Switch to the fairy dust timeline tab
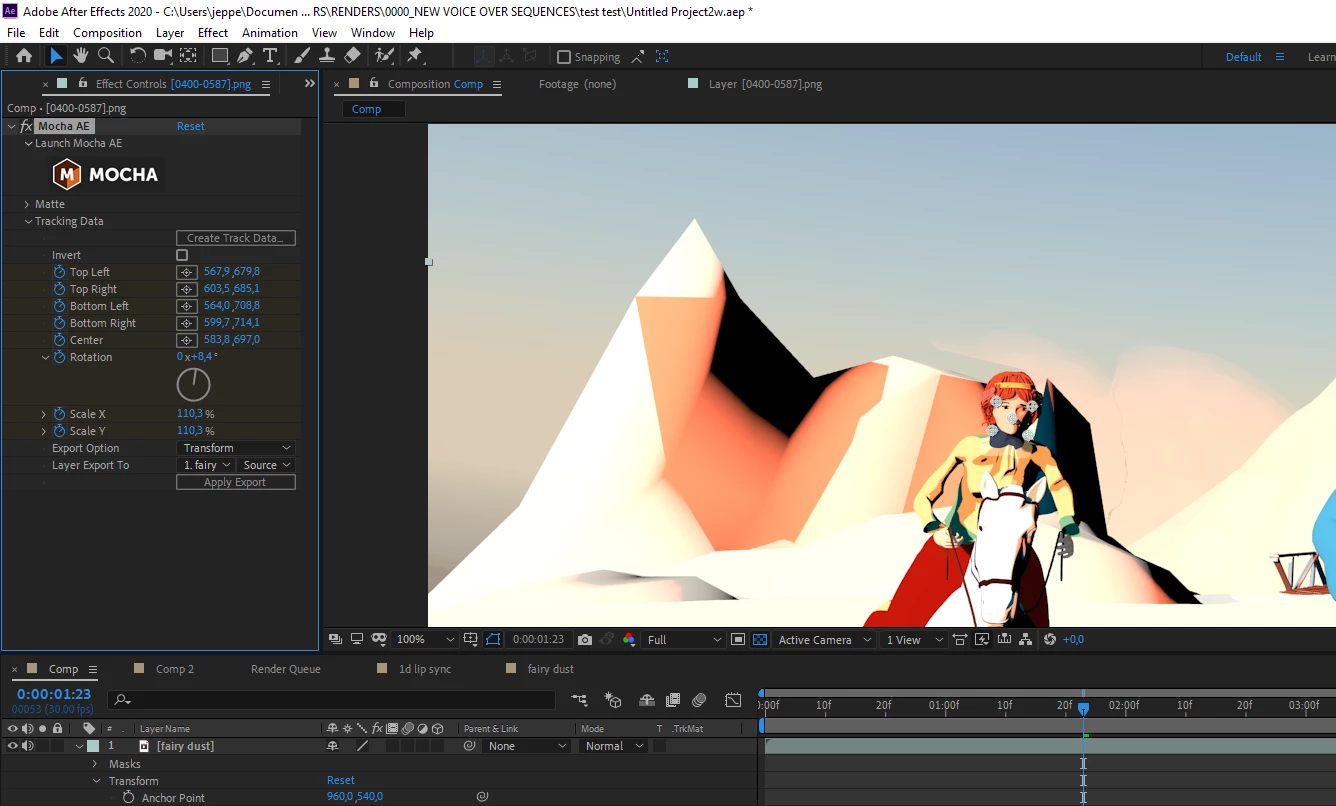Screen dimensions: 1336x806 click(551, 669)
